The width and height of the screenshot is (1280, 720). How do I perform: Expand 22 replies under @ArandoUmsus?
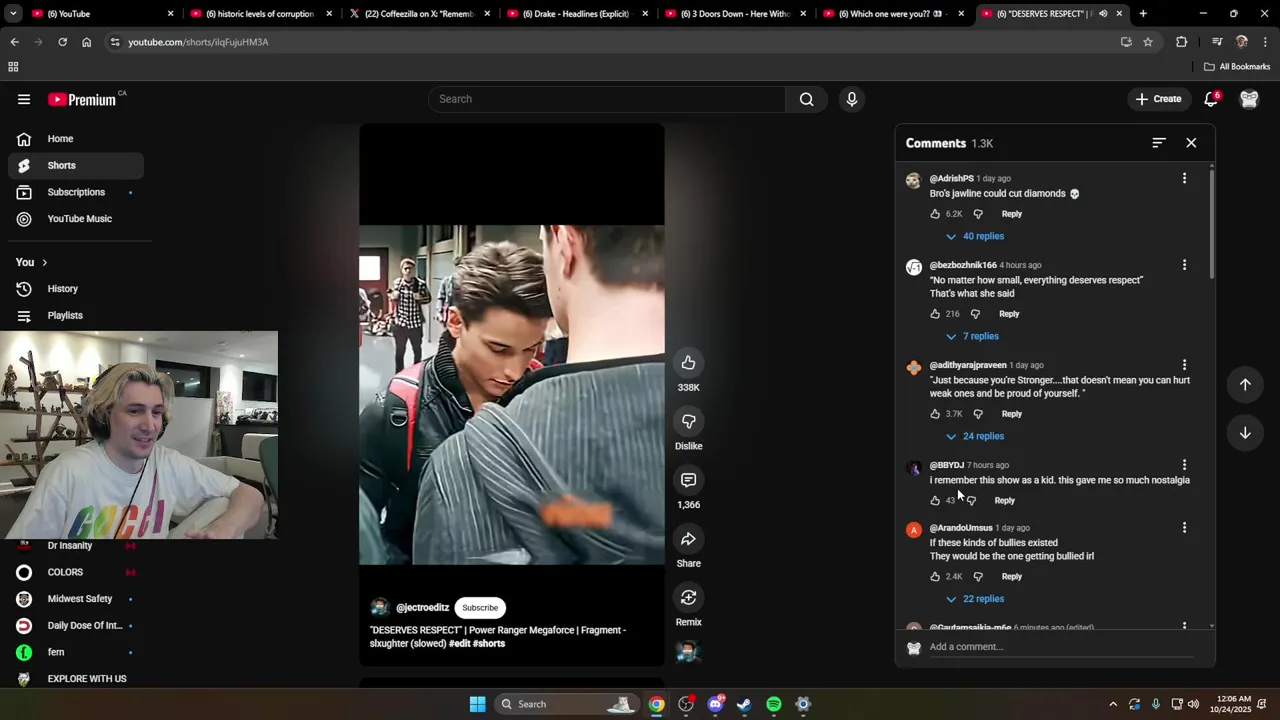[974, 599]
